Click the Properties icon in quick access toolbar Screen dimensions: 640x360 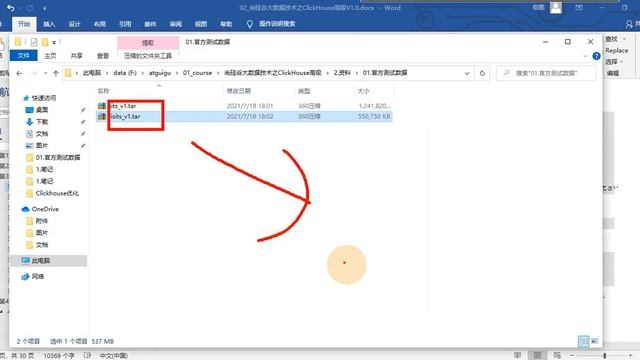tap(34, 42)
